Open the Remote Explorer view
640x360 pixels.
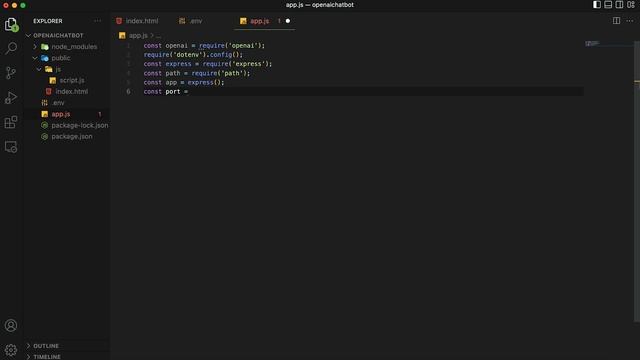coord(11,147)
